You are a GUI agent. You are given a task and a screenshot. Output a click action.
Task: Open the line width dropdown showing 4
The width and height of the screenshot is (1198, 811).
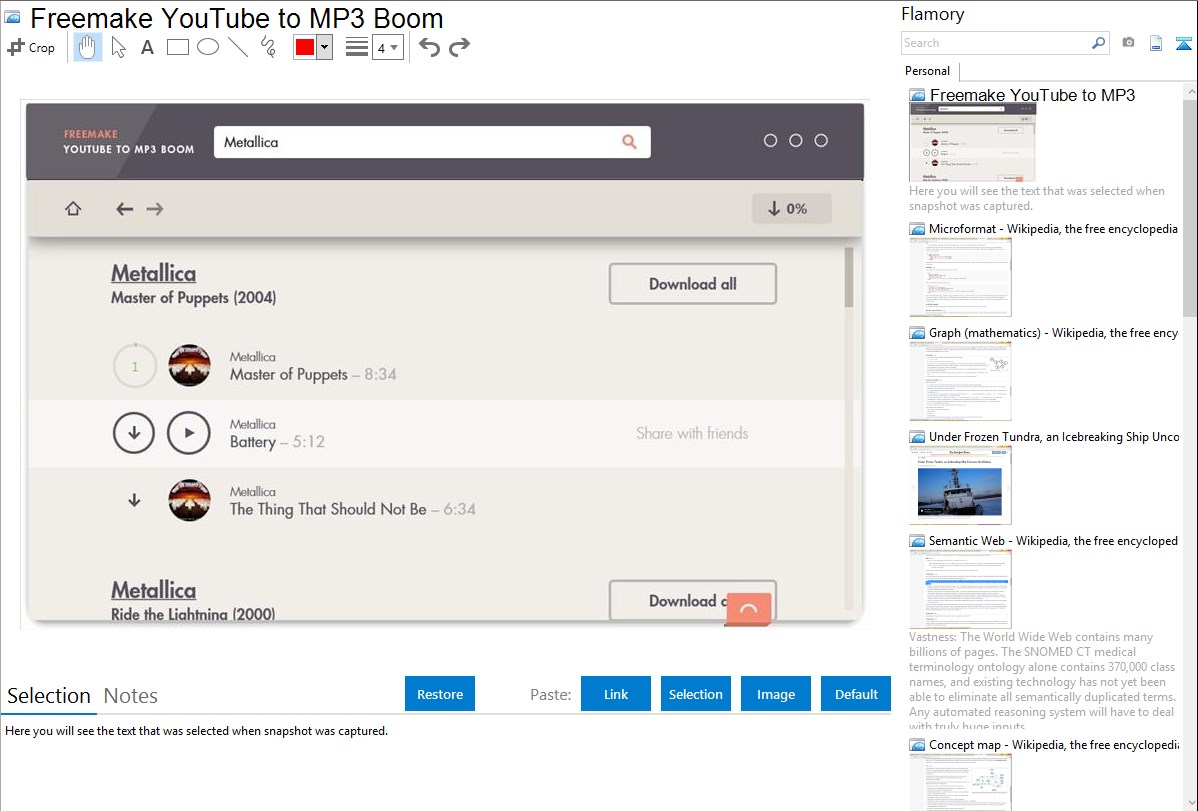[x=388, y=47]
